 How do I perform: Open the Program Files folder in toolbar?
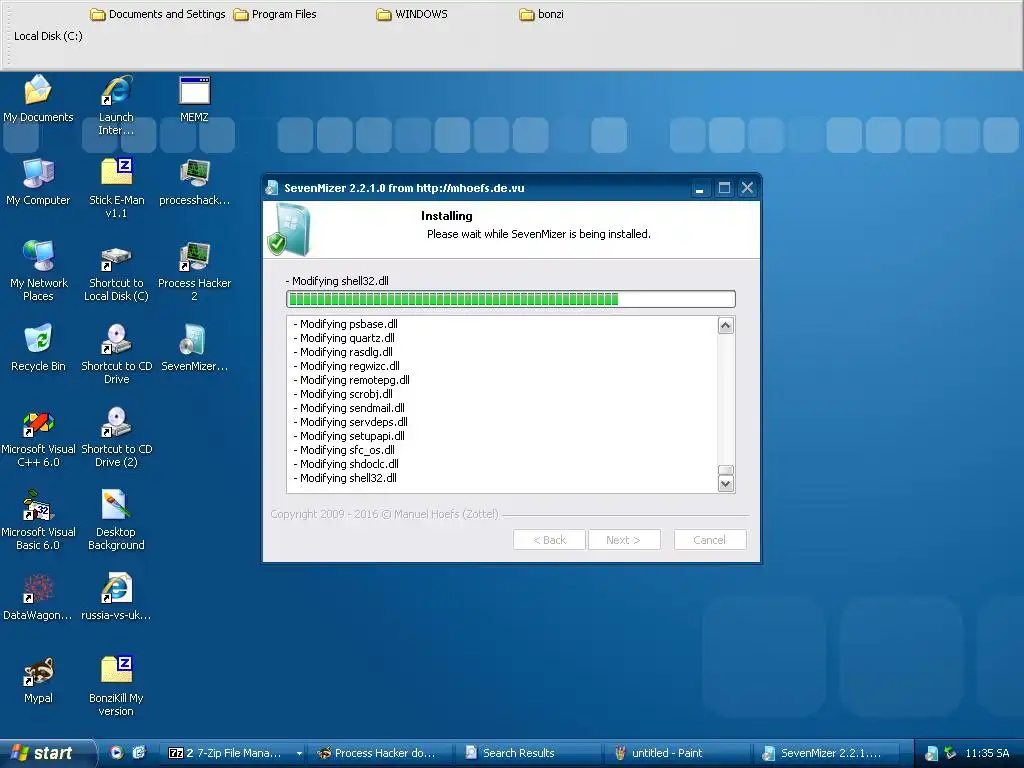pos(275,14)
